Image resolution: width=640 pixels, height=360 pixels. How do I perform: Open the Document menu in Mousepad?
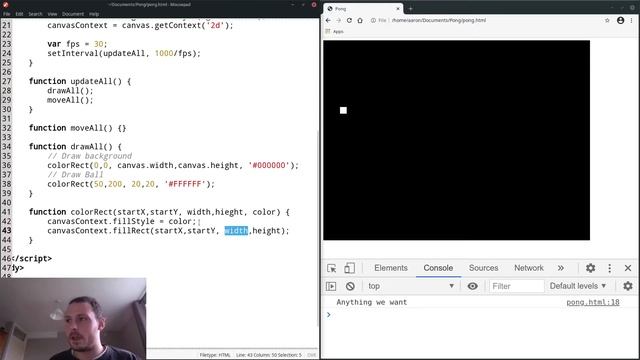[73, 14]
